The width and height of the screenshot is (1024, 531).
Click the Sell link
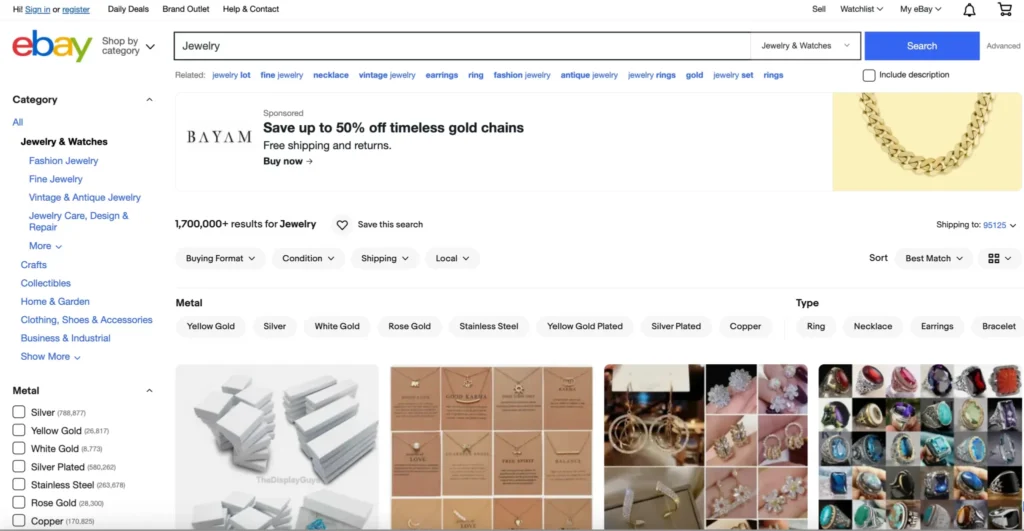click(x=818, y=9)
